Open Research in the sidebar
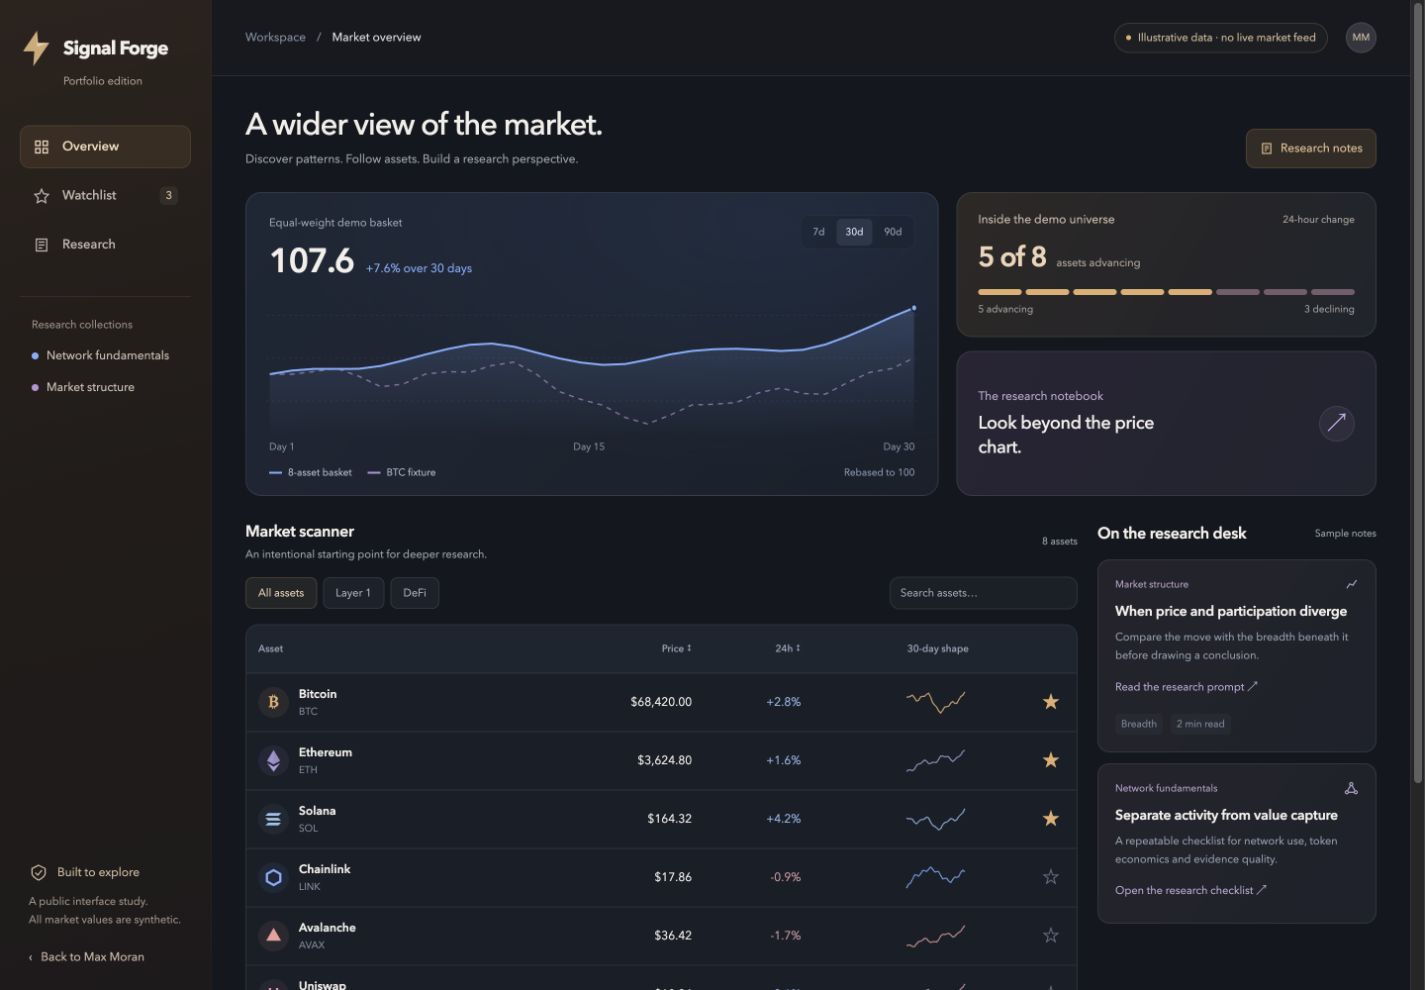 pos(105,245)
